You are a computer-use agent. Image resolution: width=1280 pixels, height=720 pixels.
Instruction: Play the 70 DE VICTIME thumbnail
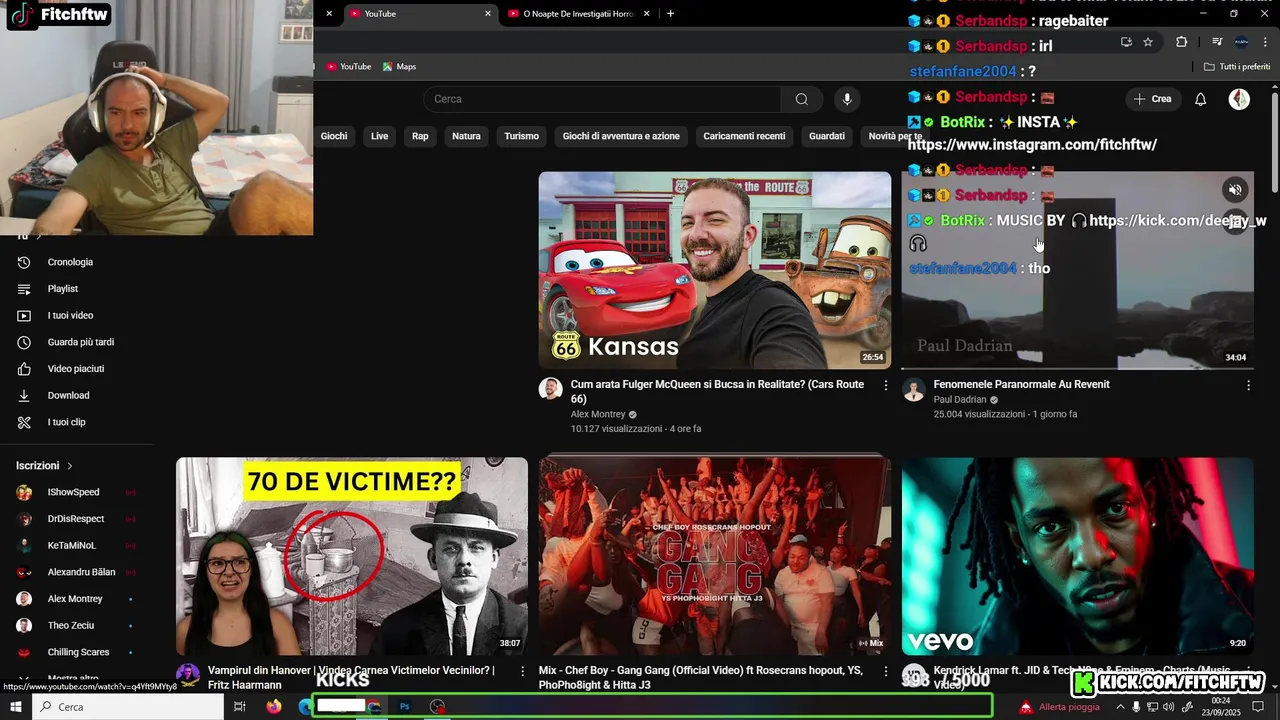(x=352, y=556)
